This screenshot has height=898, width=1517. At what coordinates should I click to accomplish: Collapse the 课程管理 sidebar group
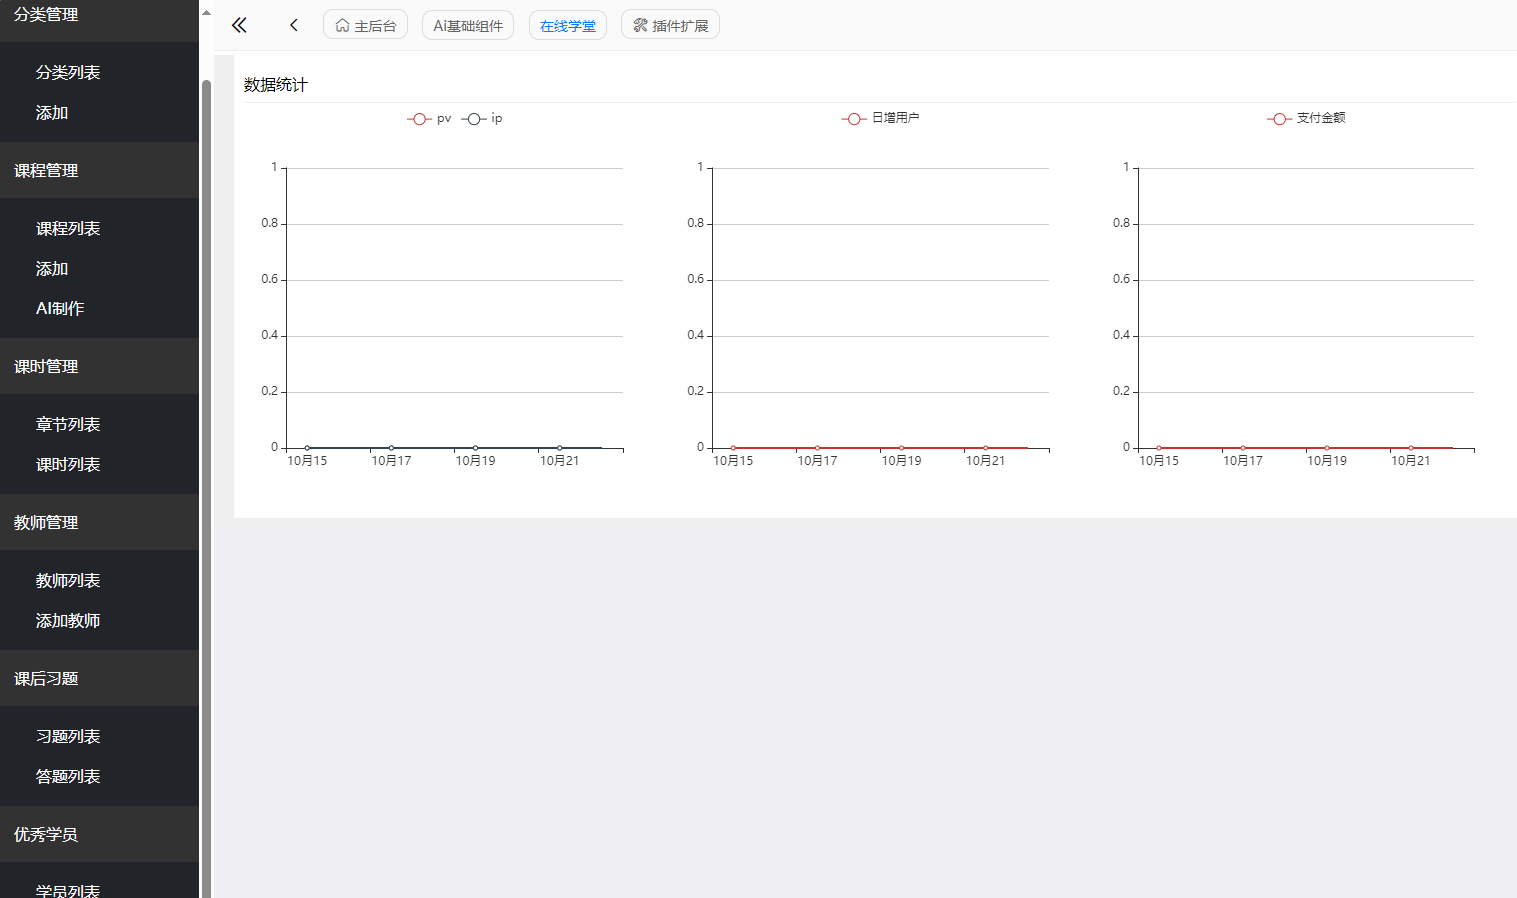point(47,170)
